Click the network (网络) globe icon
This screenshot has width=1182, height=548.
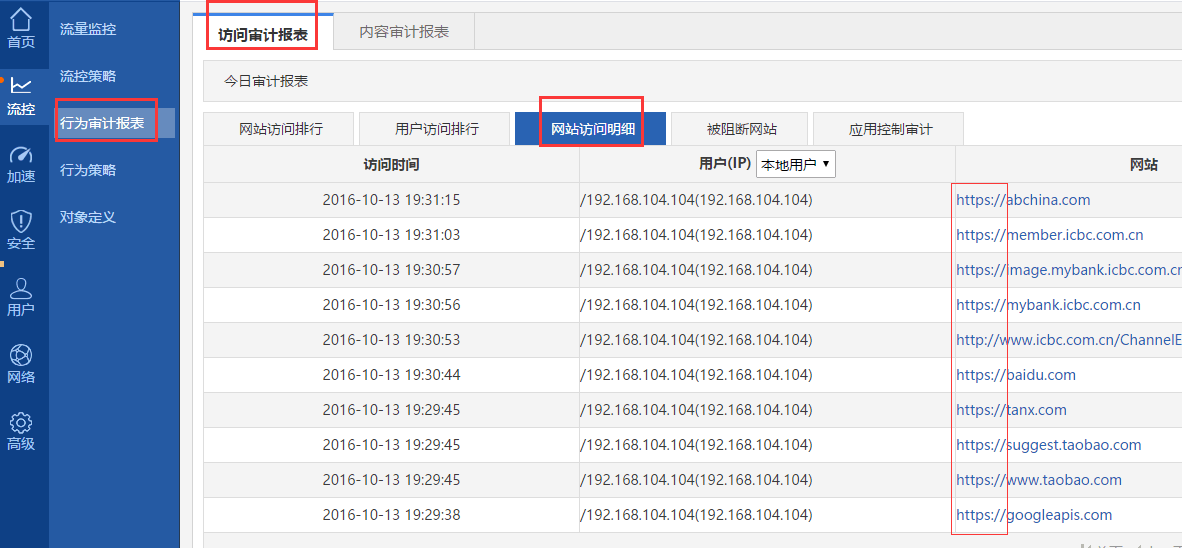pyautogui.click(x=21, y=356)
